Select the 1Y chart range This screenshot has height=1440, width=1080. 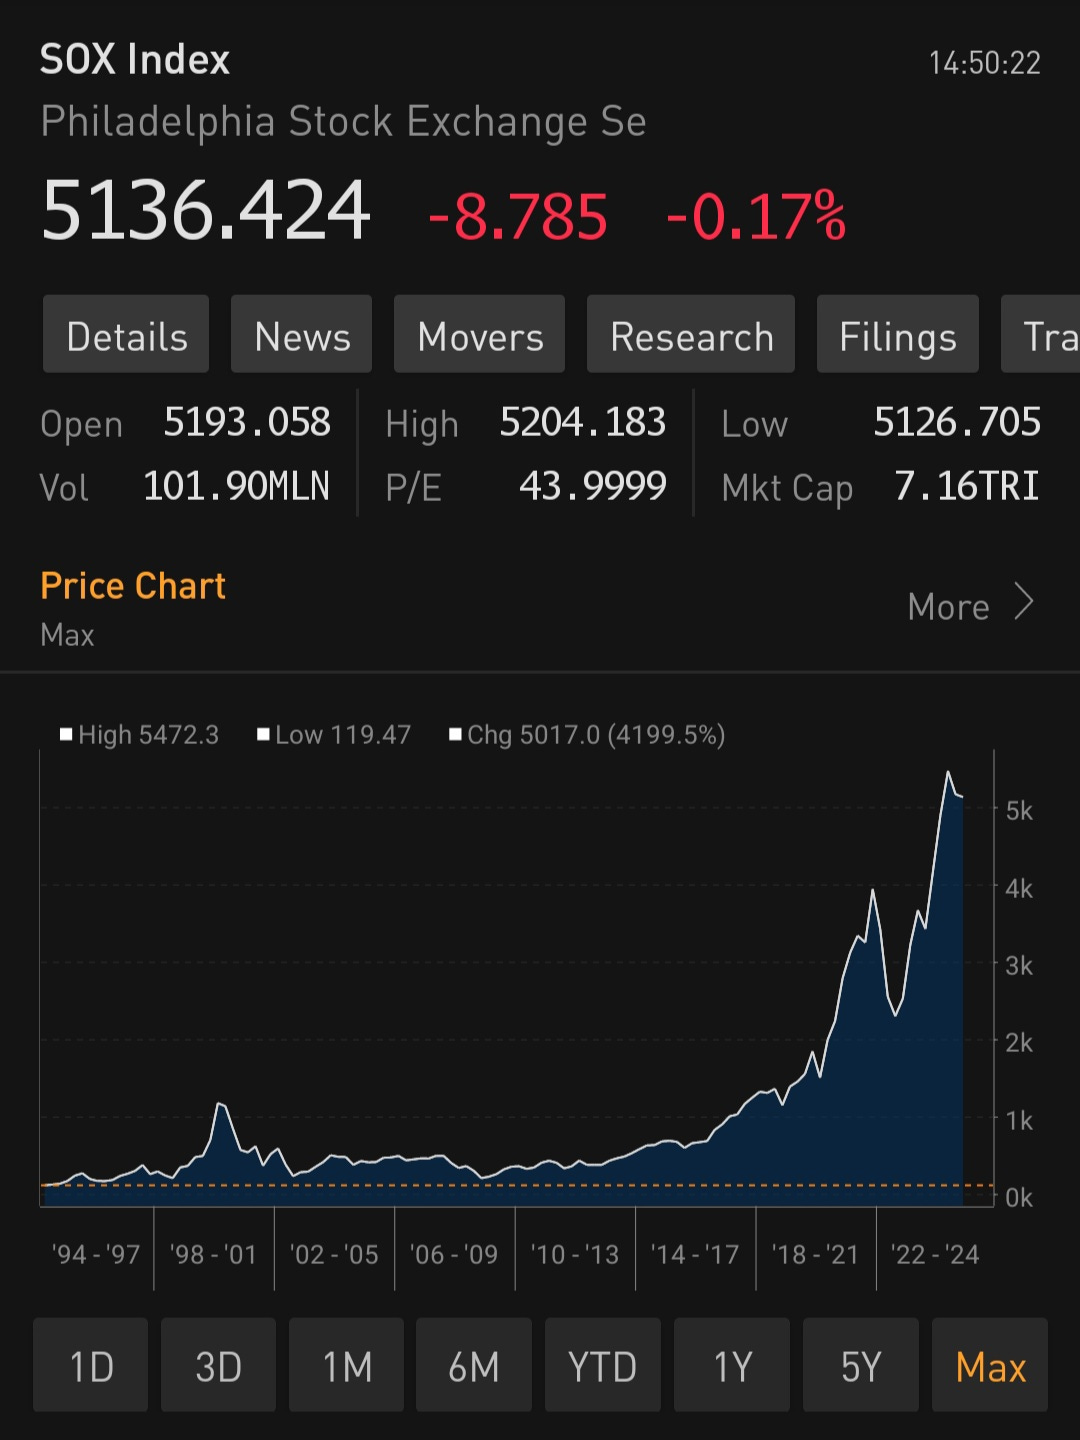(732, 1365)
